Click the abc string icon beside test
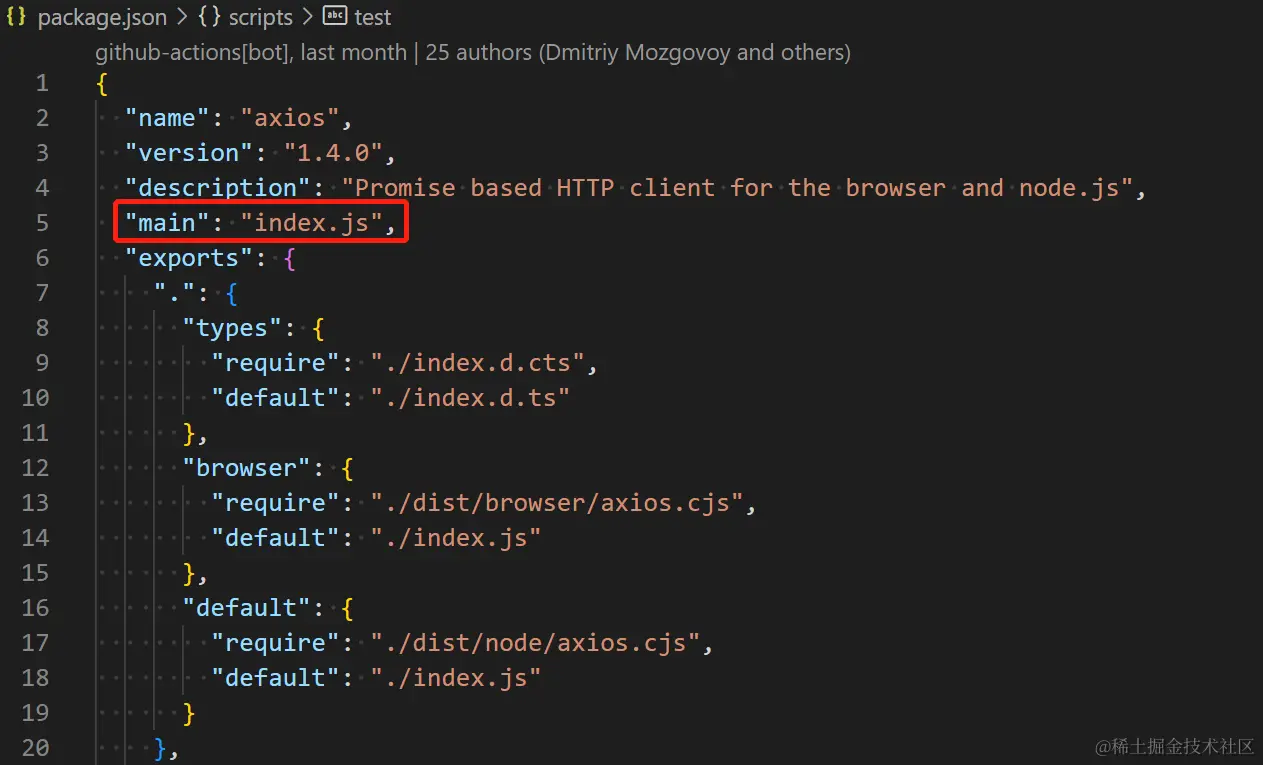Screen dimensions: 1263x765 [335, 17]
